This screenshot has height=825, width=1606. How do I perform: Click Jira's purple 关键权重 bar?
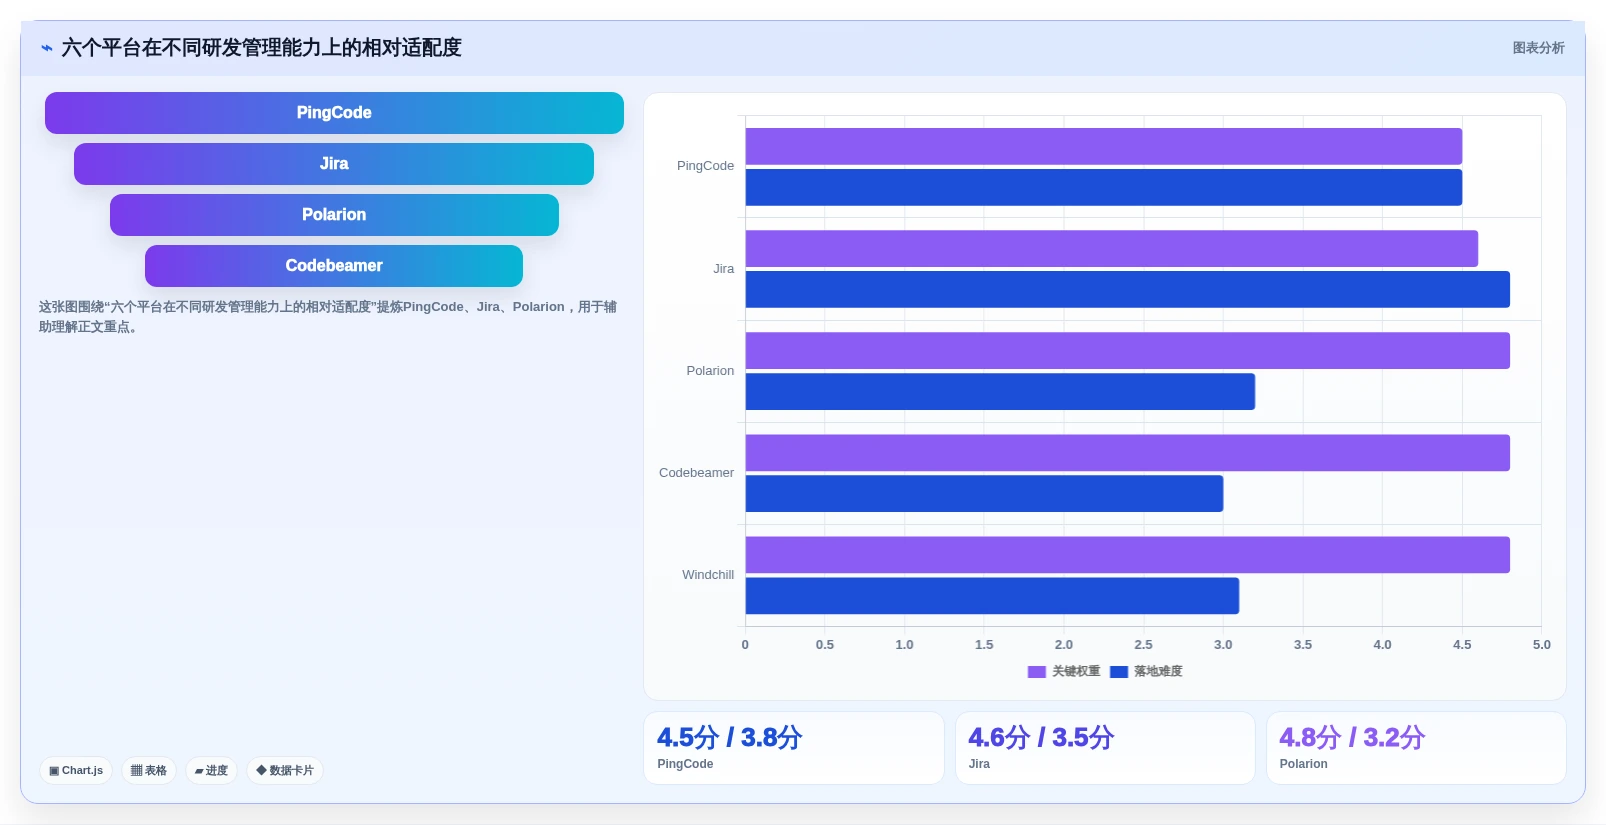click(x=1112, y=248)
